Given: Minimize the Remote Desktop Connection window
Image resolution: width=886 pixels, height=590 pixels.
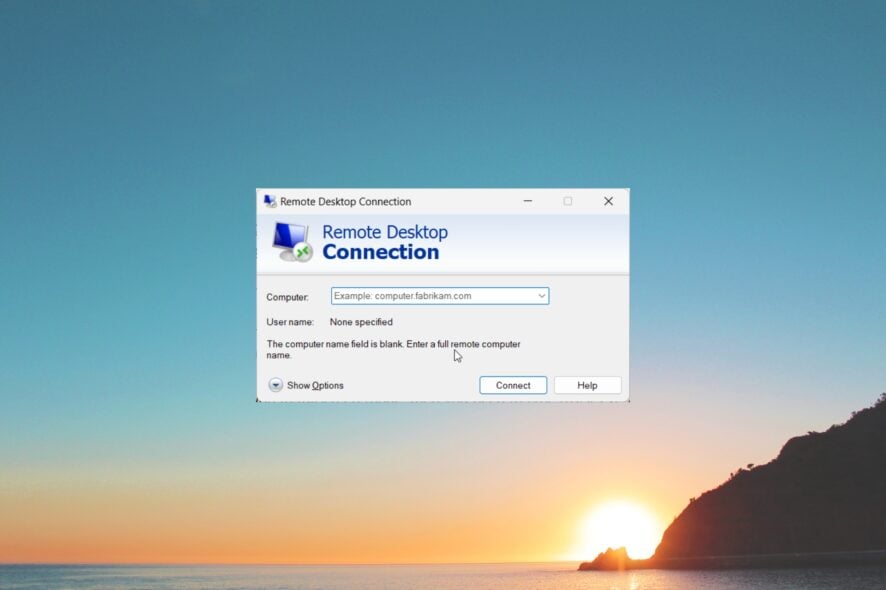Looking at the screenshot, I should (528, 201).
